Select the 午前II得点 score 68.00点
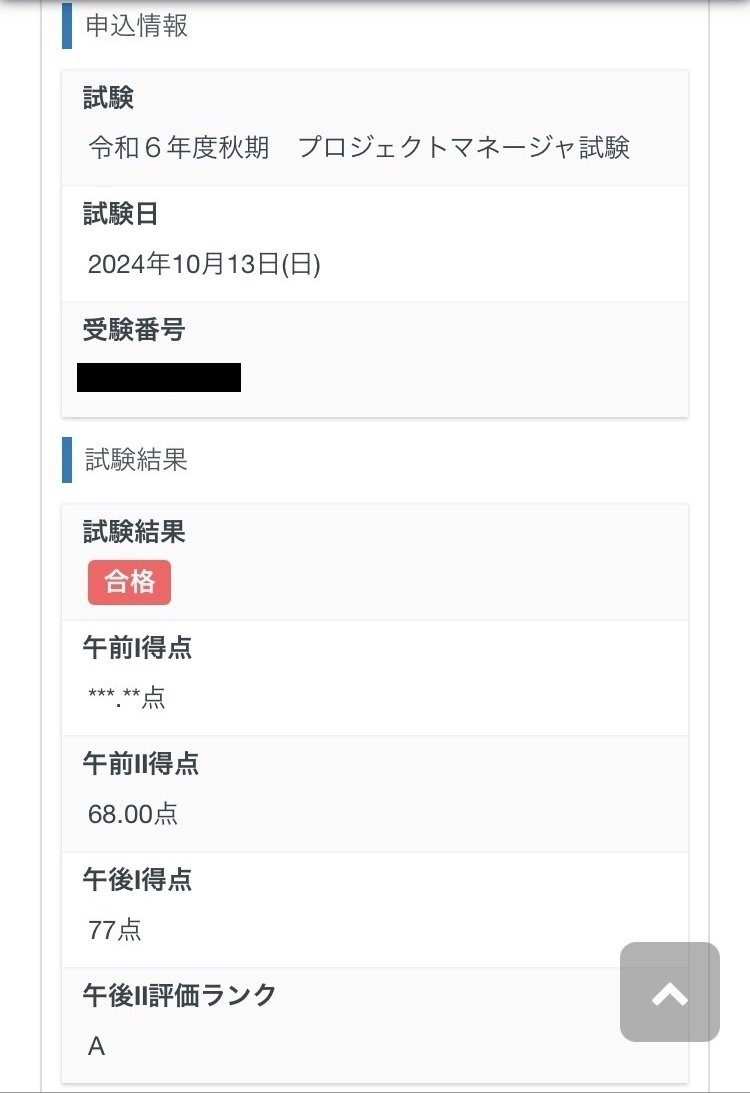The height and width of the screenshot is (1093, 750). 133,814
